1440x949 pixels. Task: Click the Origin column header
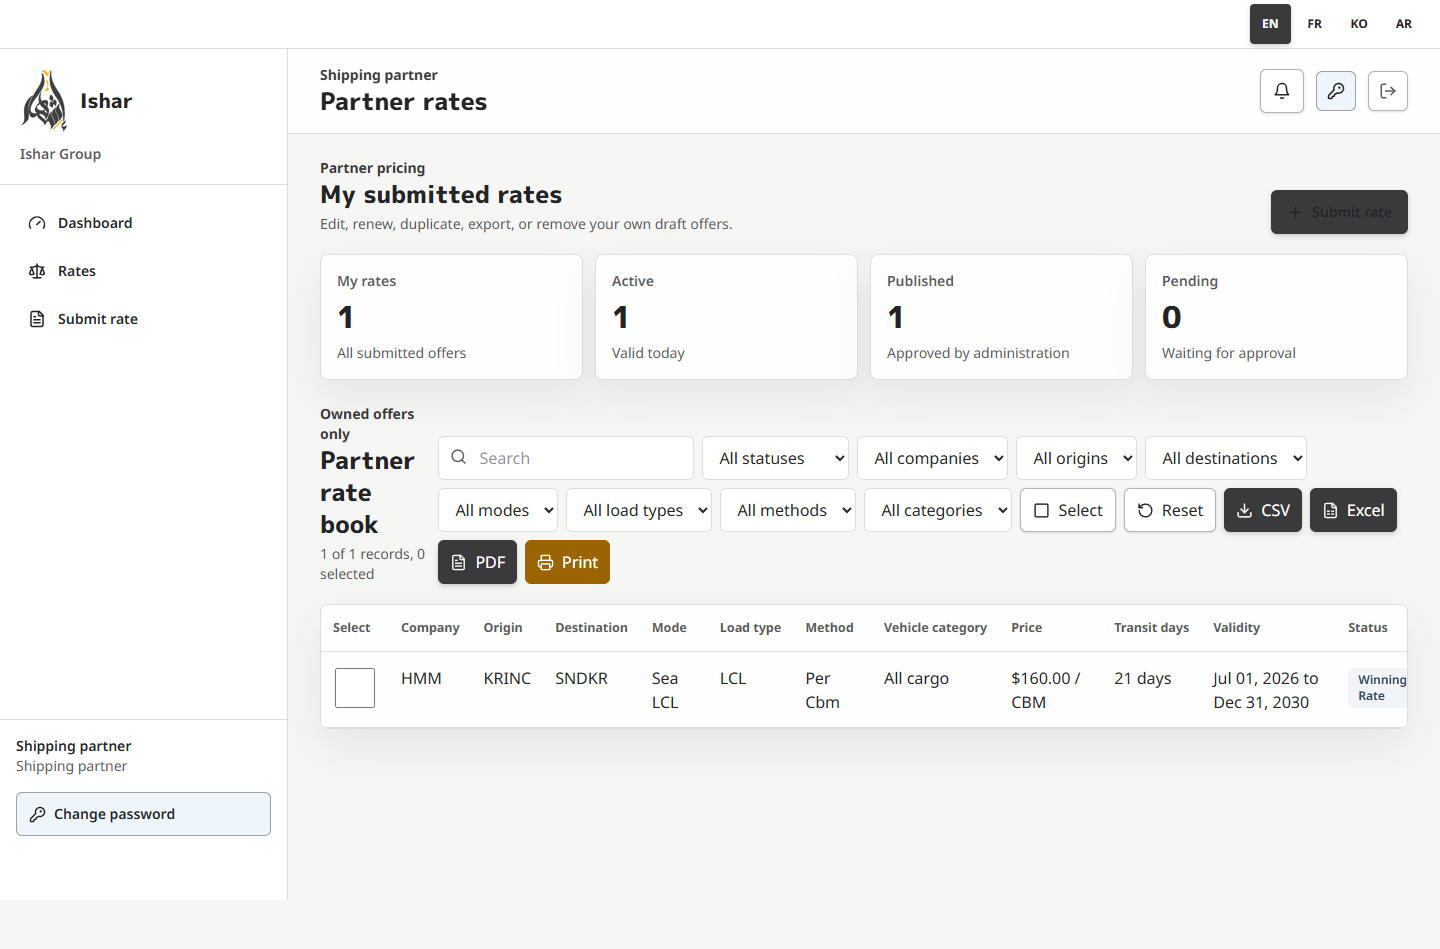[x=503, y=628]
